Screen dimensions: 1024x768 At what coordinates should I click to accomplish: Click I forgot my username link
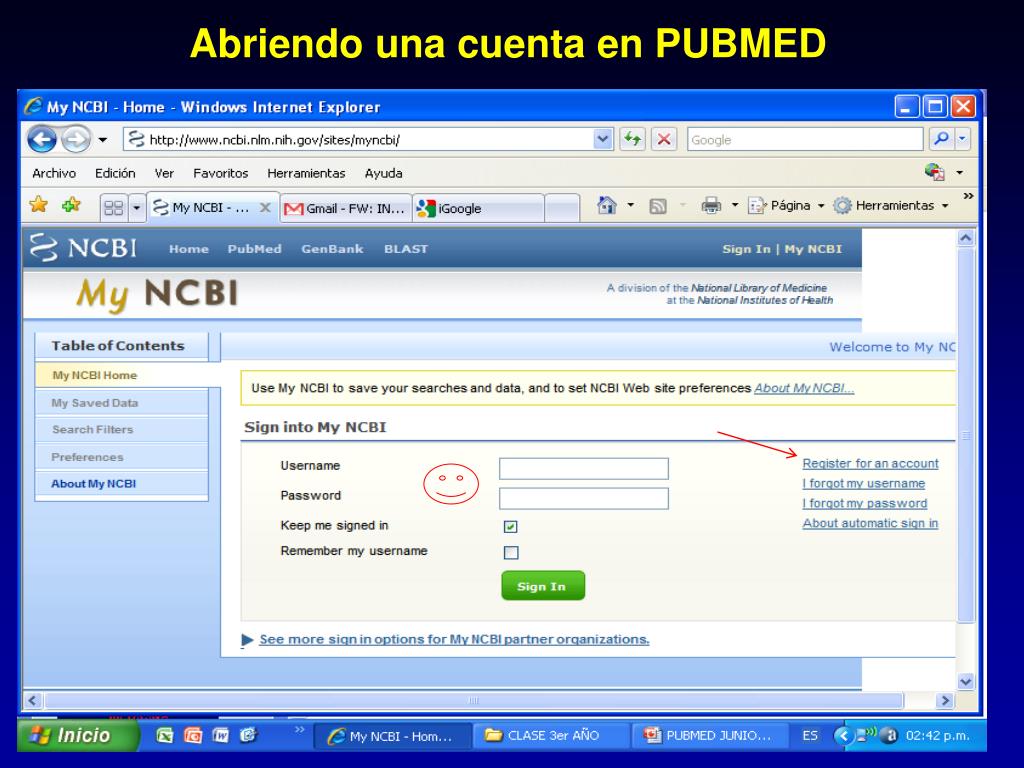[863, 483]
